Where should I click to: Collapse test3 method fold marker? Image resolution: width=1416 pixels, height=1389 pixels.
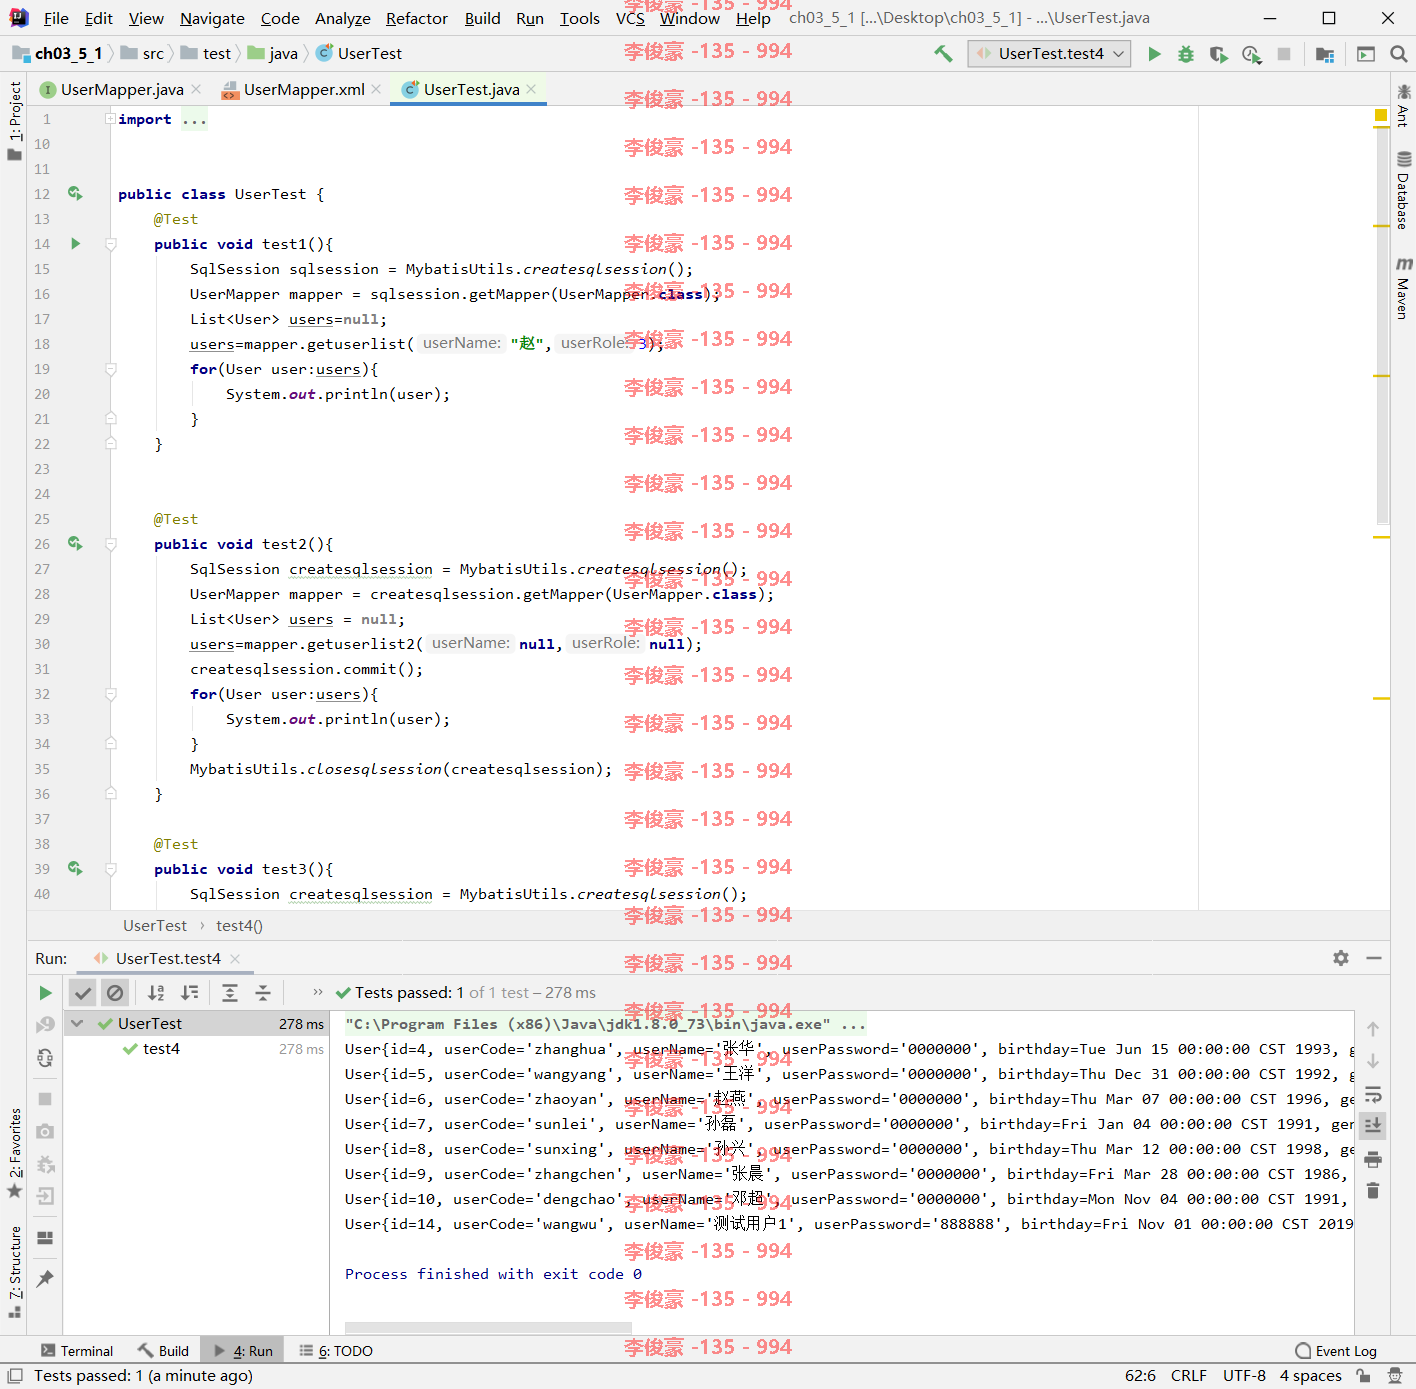[x=111, y=869]
